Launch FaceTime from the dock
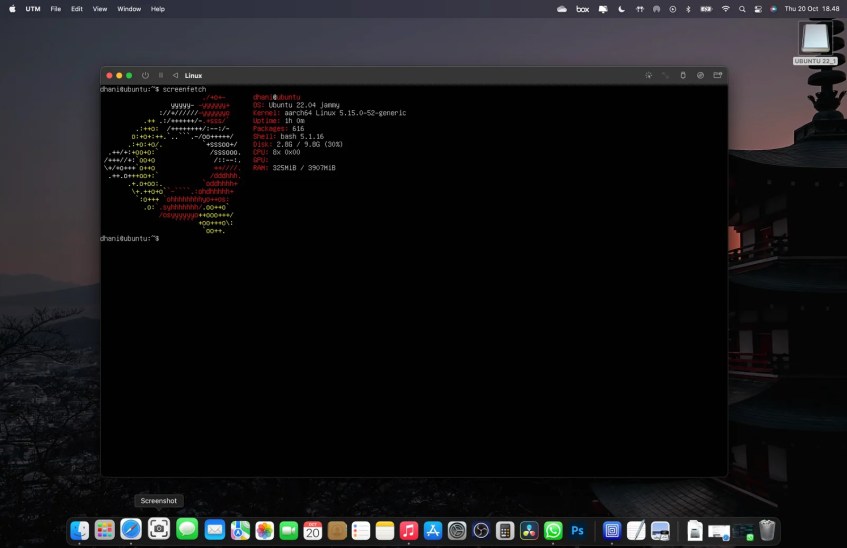Screen dimensions: 847x548 [289, 530]
